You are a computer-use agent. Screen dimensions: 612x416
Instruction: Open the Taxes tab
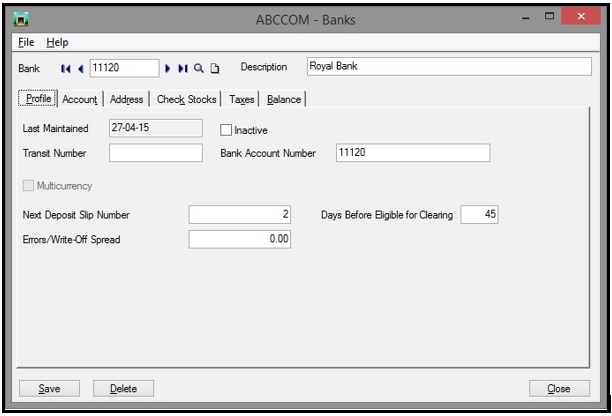[242, 99]
